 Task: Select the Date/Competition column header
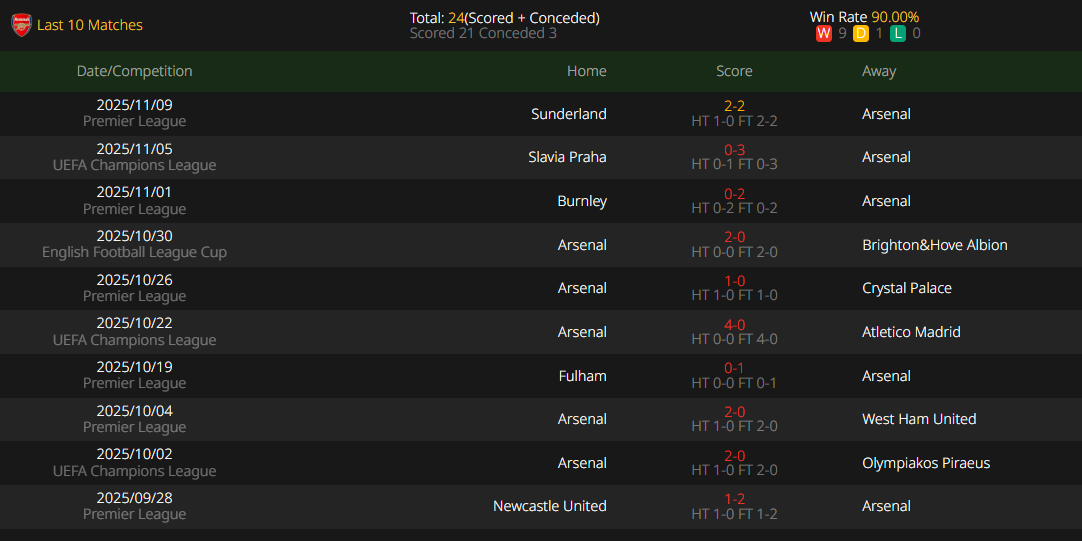click(x=134, y=71)
